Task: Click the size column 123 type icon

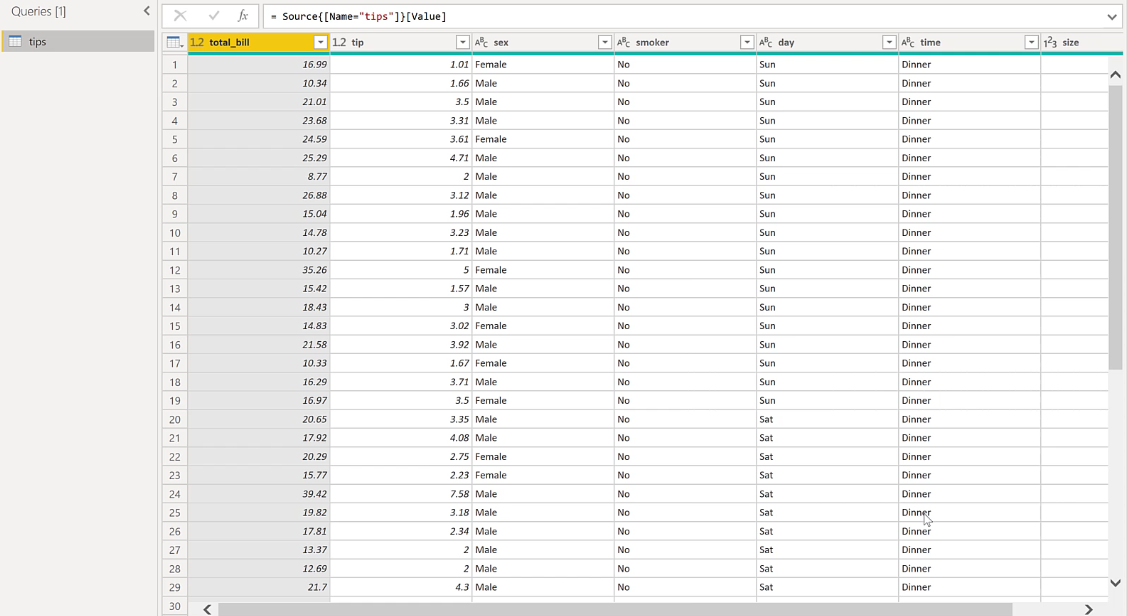Action: click(1050, 42)
